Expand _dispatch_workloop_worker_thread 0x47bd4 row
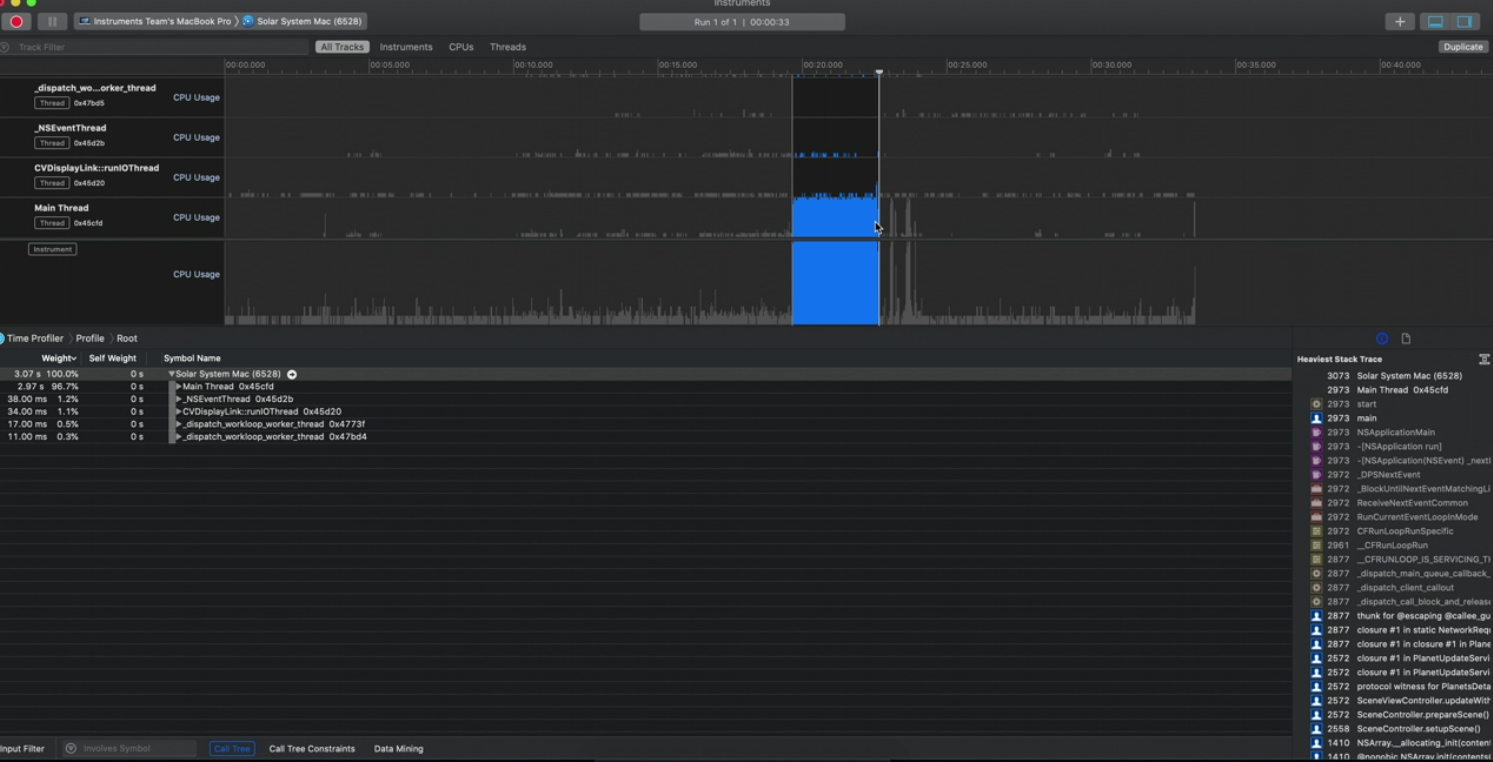This screenshot has height=762, width=1493. click(x=179, y=437)
